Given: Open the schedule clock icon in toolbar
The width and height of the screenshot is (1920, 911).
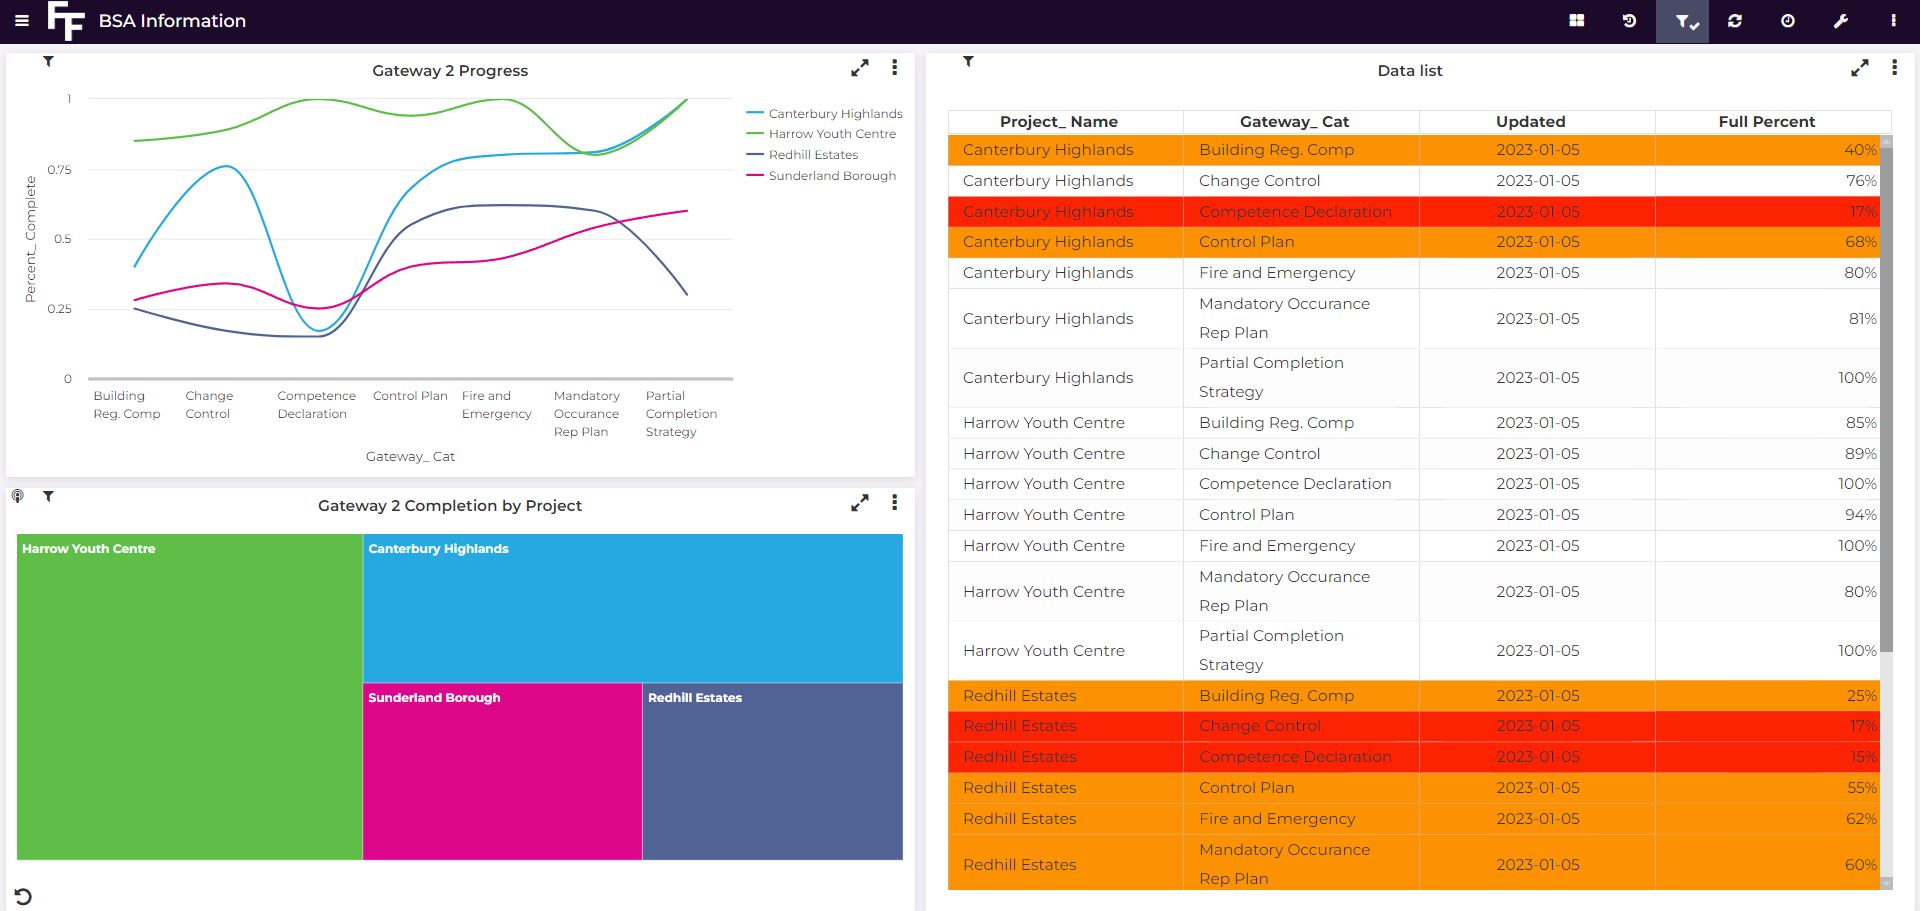Looking at the screenshot, I should pyautogui.click(x=1787, y=21).
